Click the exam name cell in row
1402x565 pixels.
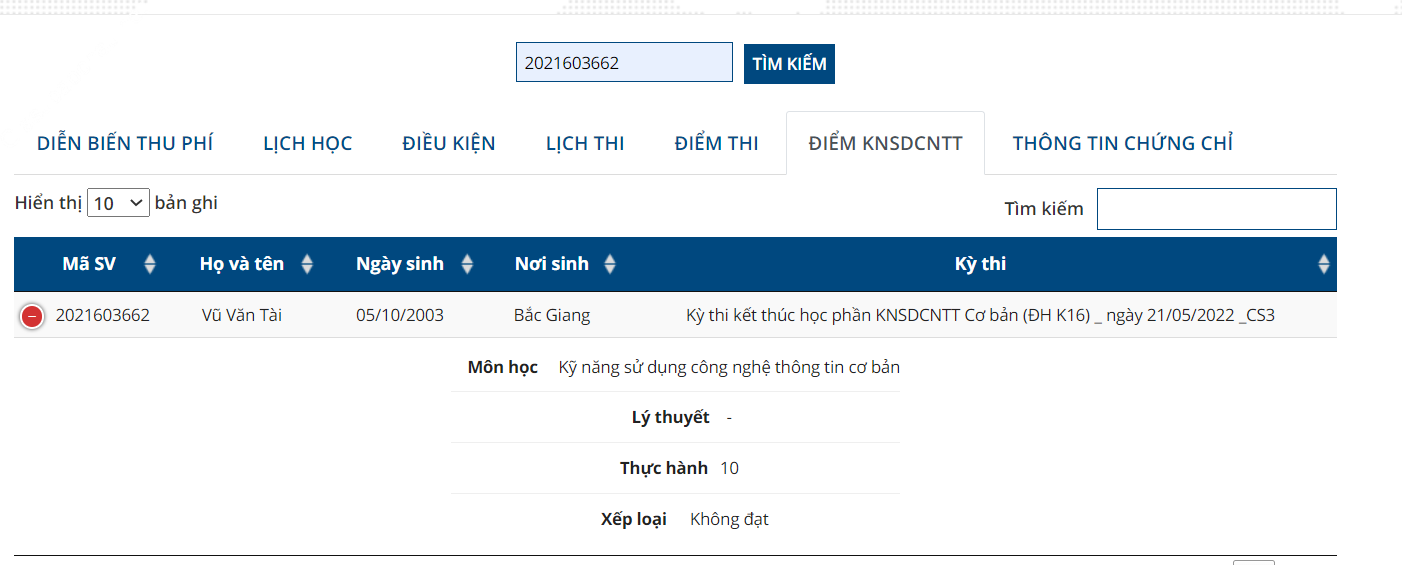pos(980,316)
